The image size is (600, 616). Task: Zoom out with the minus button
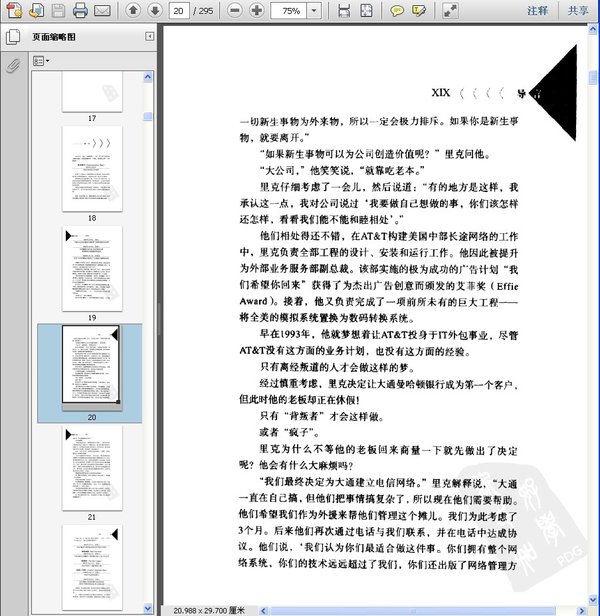(235, 10)
